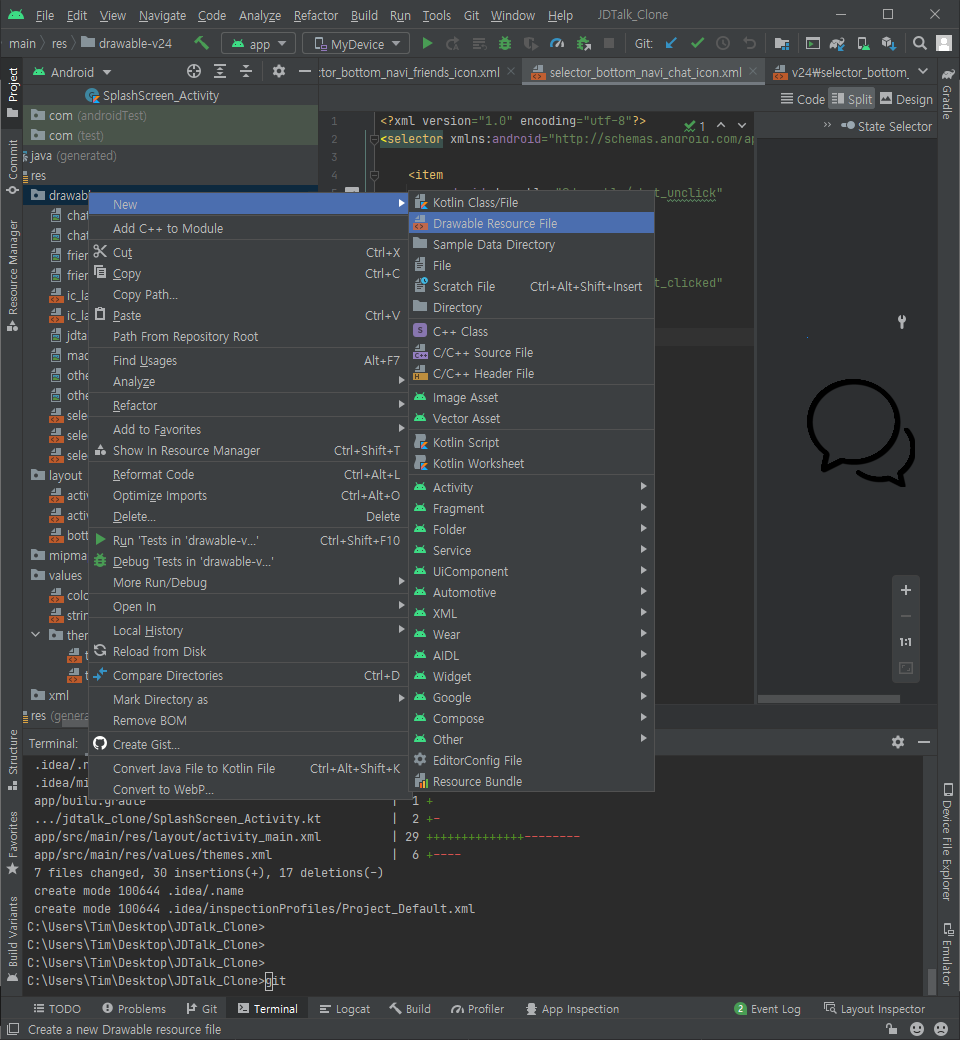Open the Device File Explorer side tab

948,842
